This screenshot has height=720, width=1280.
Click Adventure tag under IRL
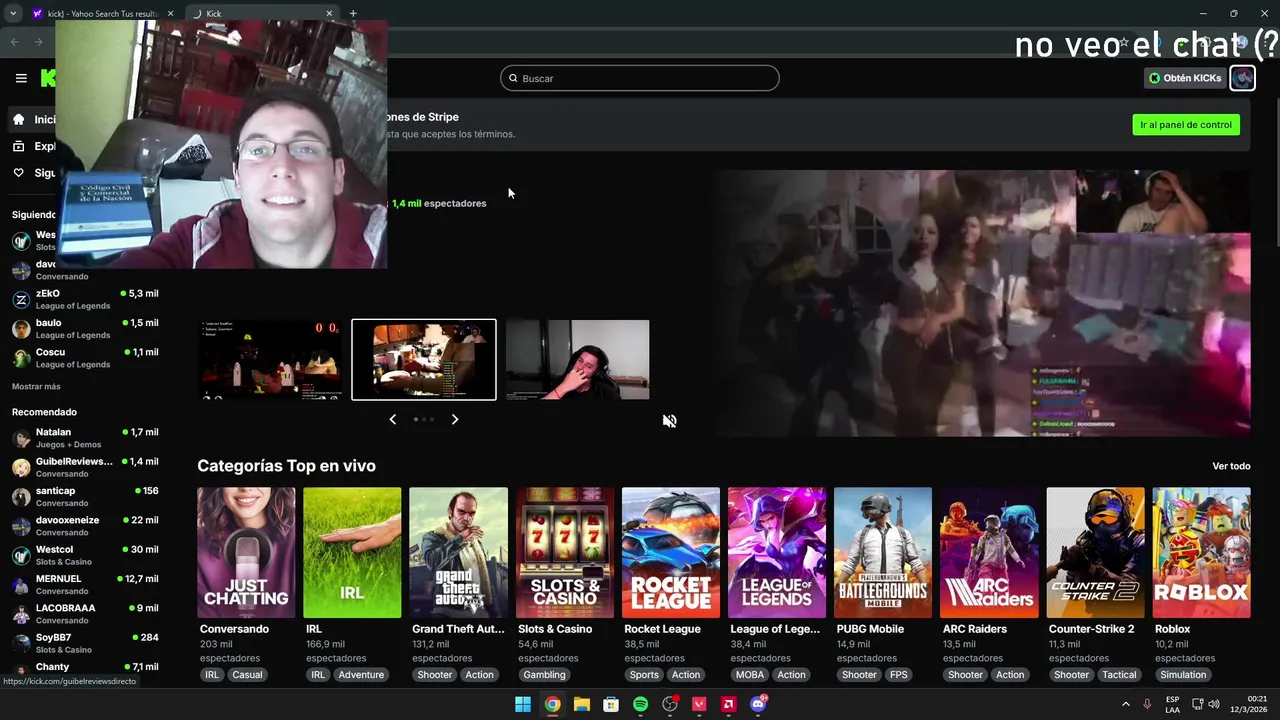[x=361, y=675]
